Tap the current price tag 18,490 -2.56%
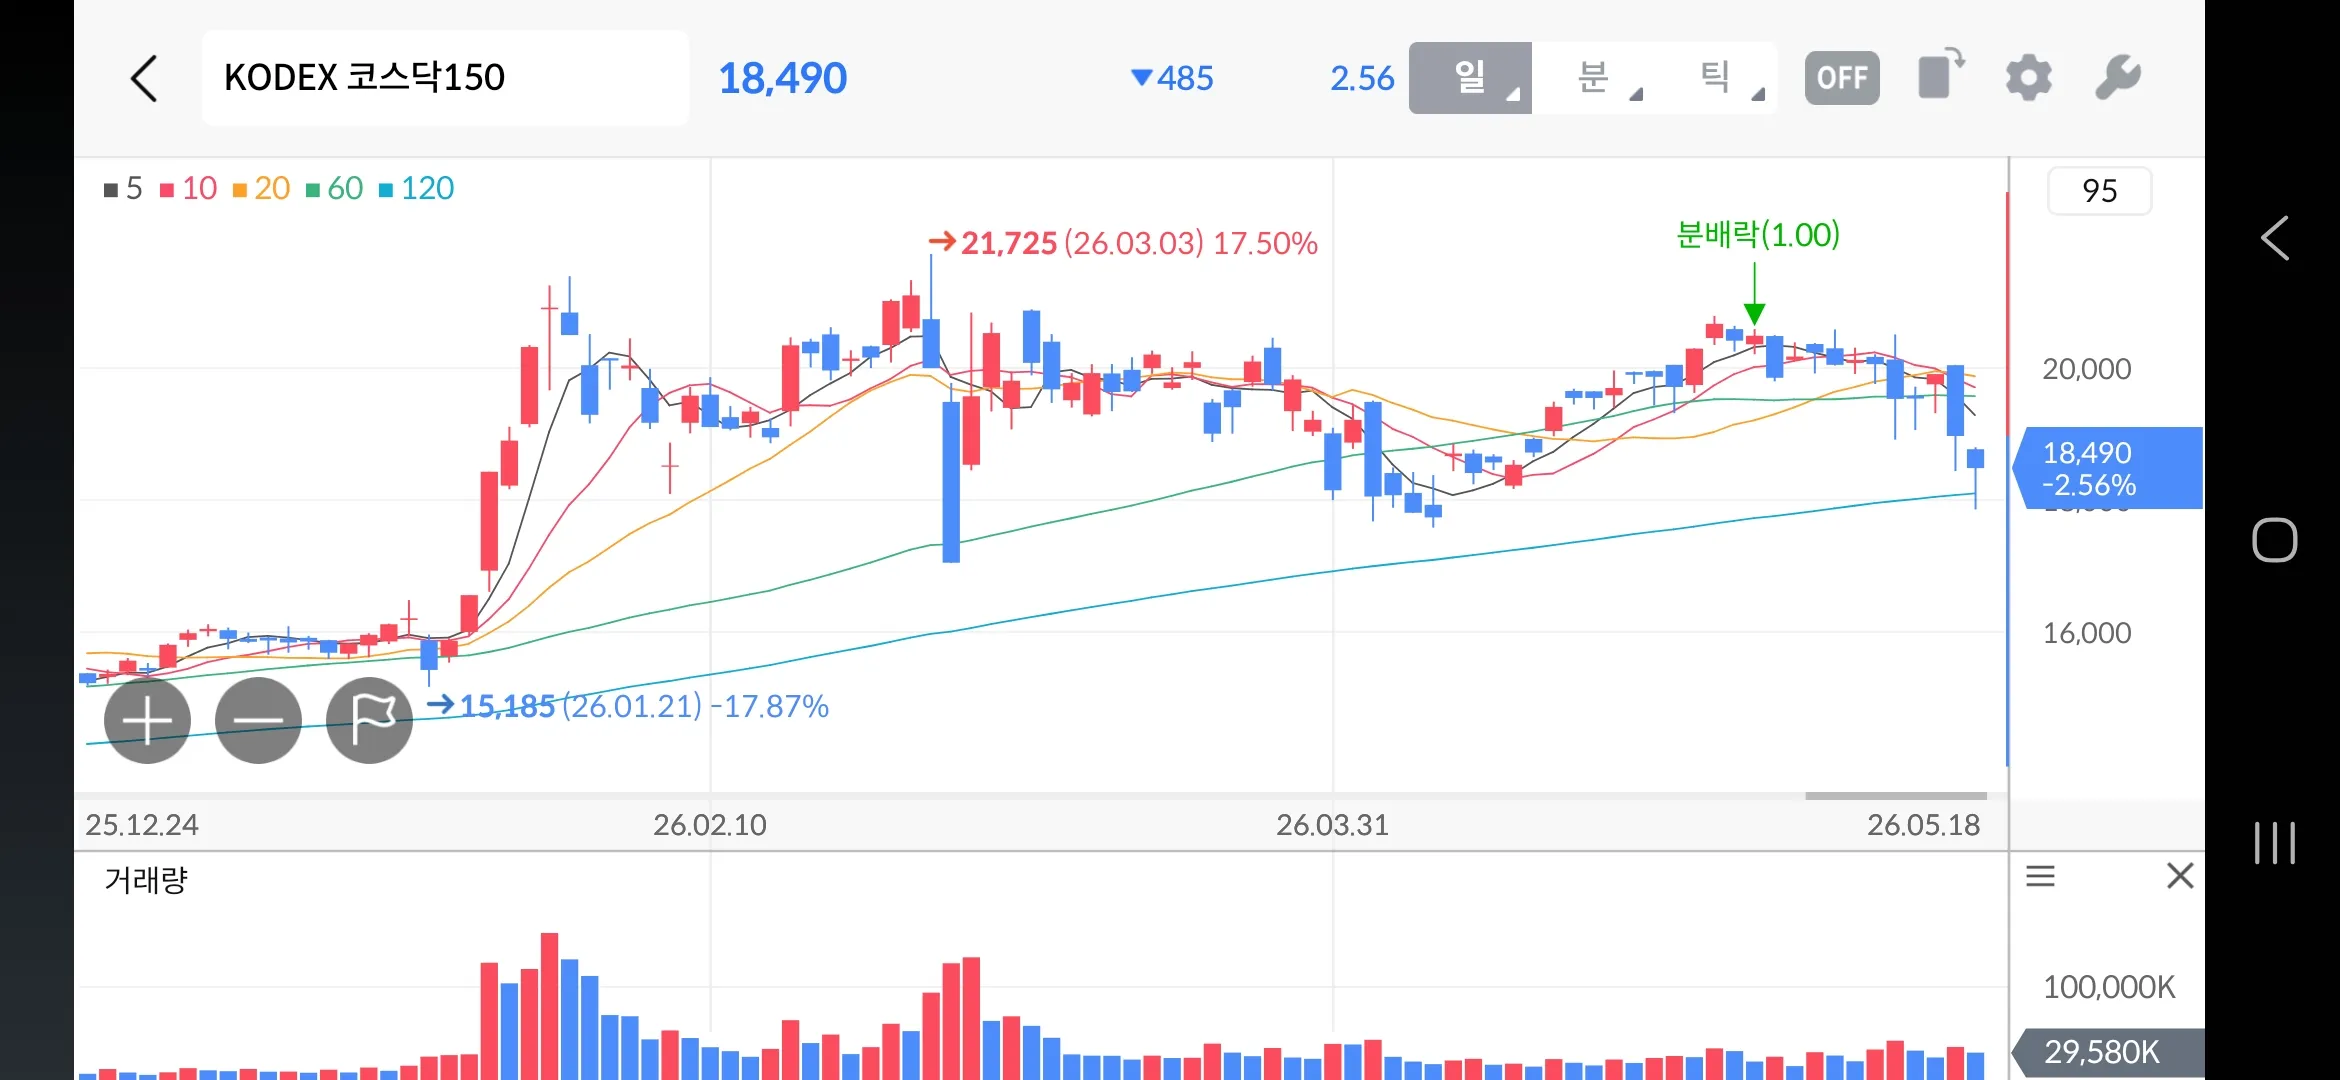 click(2107, 468)
